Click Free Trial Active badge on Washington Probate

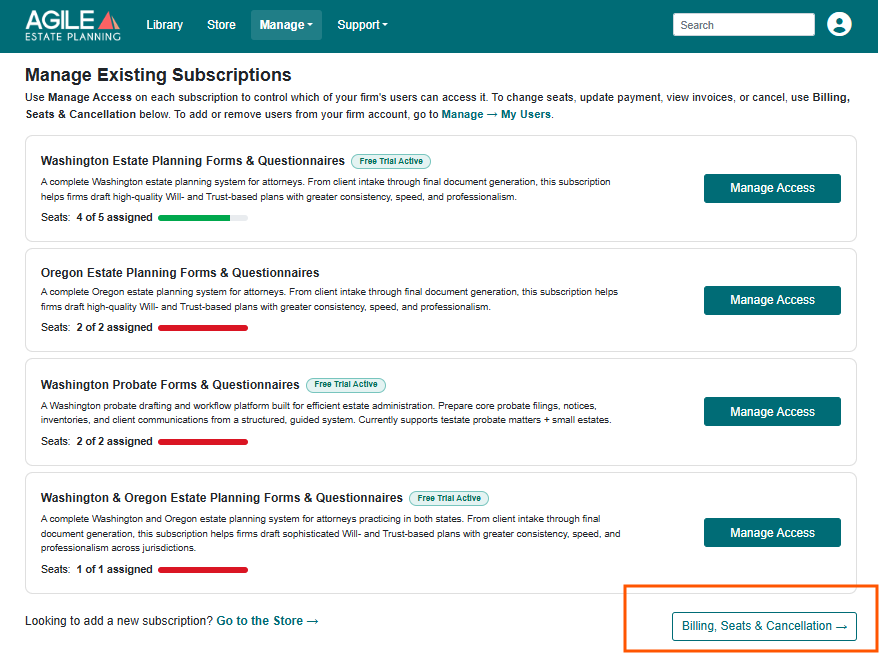346,385
